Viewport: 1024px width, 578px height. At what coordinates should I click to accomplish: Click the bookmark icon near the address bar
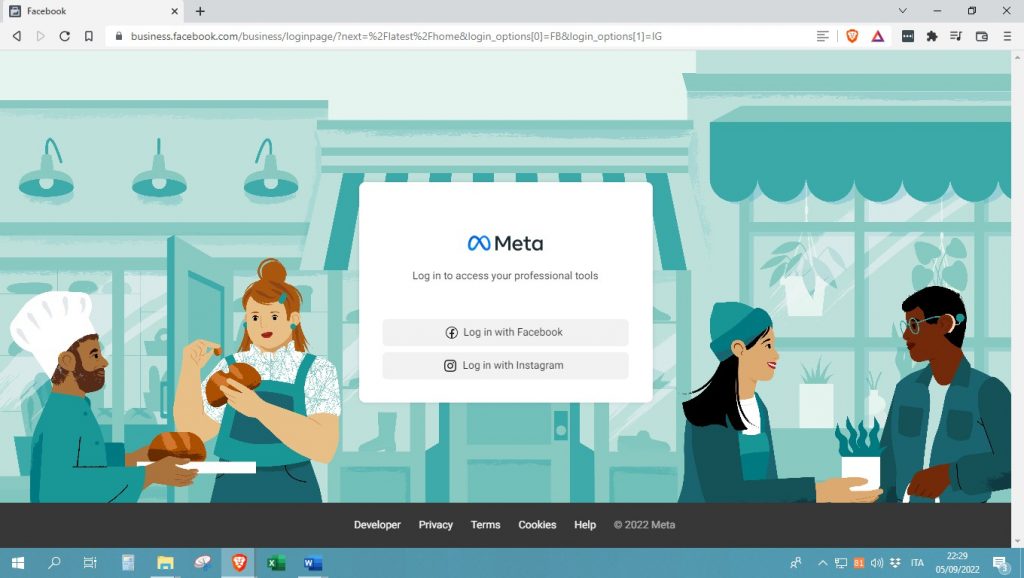pyautogui.click(x=90, y=36)
